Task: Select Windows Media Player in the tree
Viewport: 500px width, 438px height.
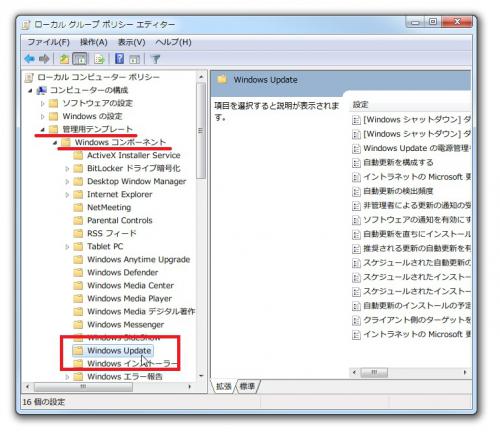Action: tap(129, 298)
